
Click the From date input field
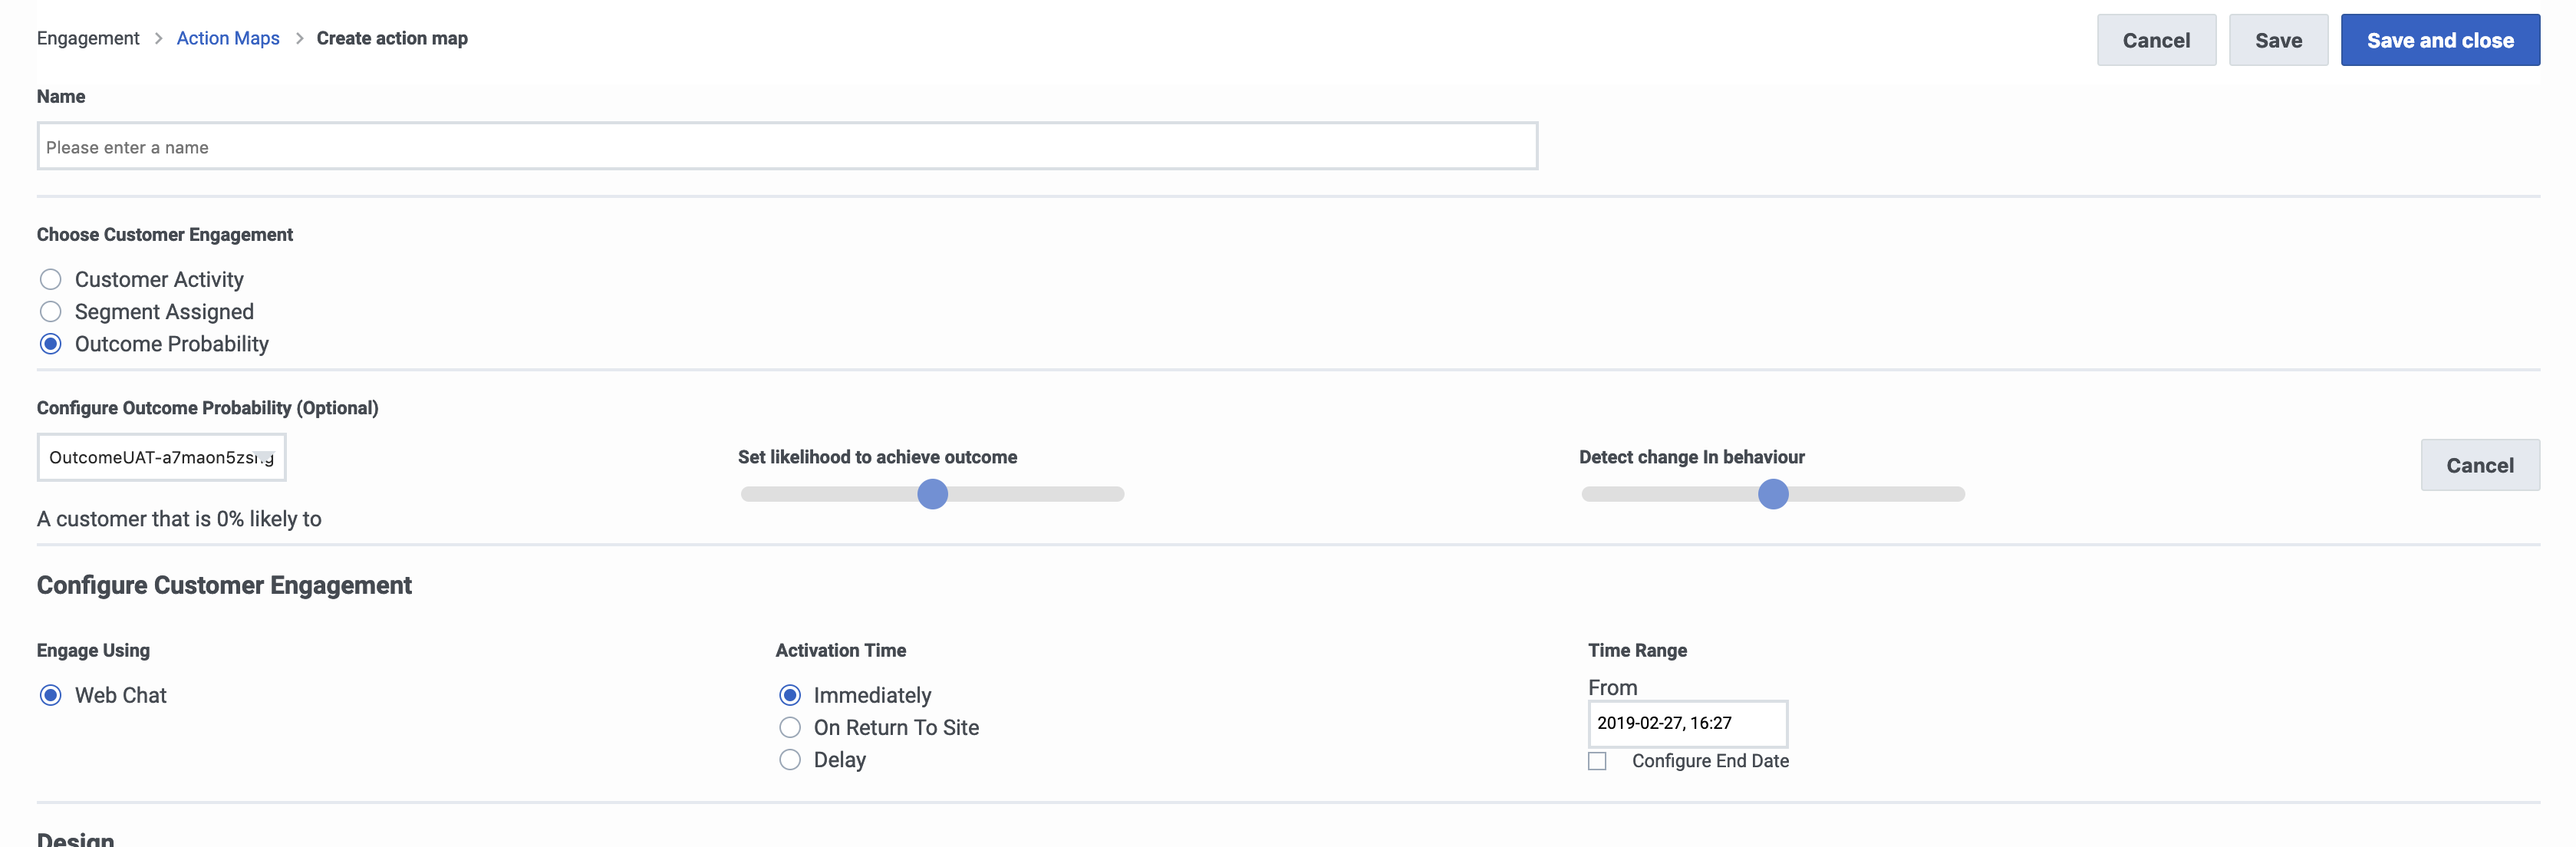[x=1687, y=723]
